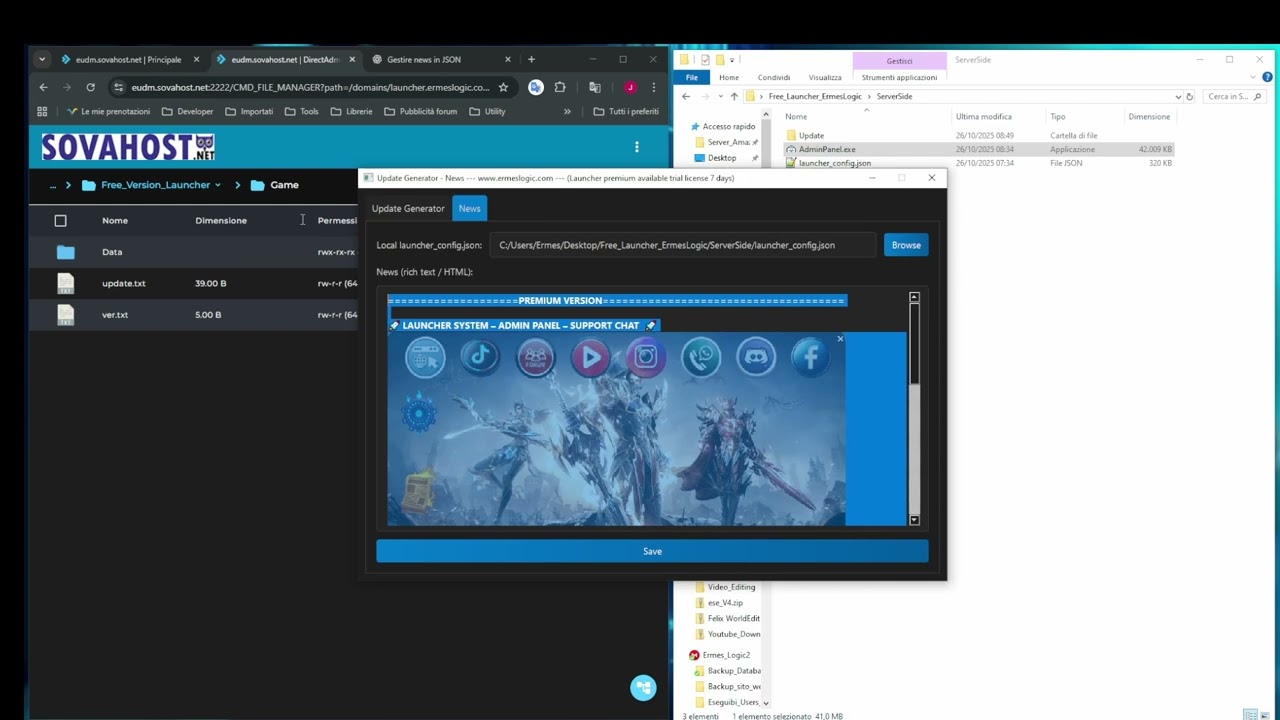Open the Chrome three-dot menu
1280x720 pixels.
pyautogui.click(x=654, y=87)
